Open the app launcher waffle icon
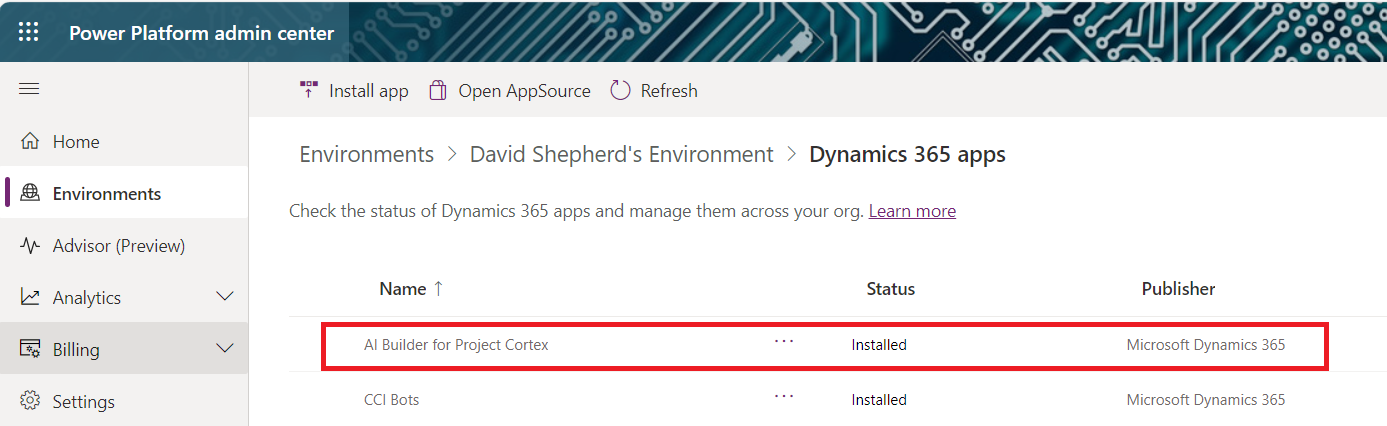This screenshot has height=426, width=1387. click(x=29, y=32)
